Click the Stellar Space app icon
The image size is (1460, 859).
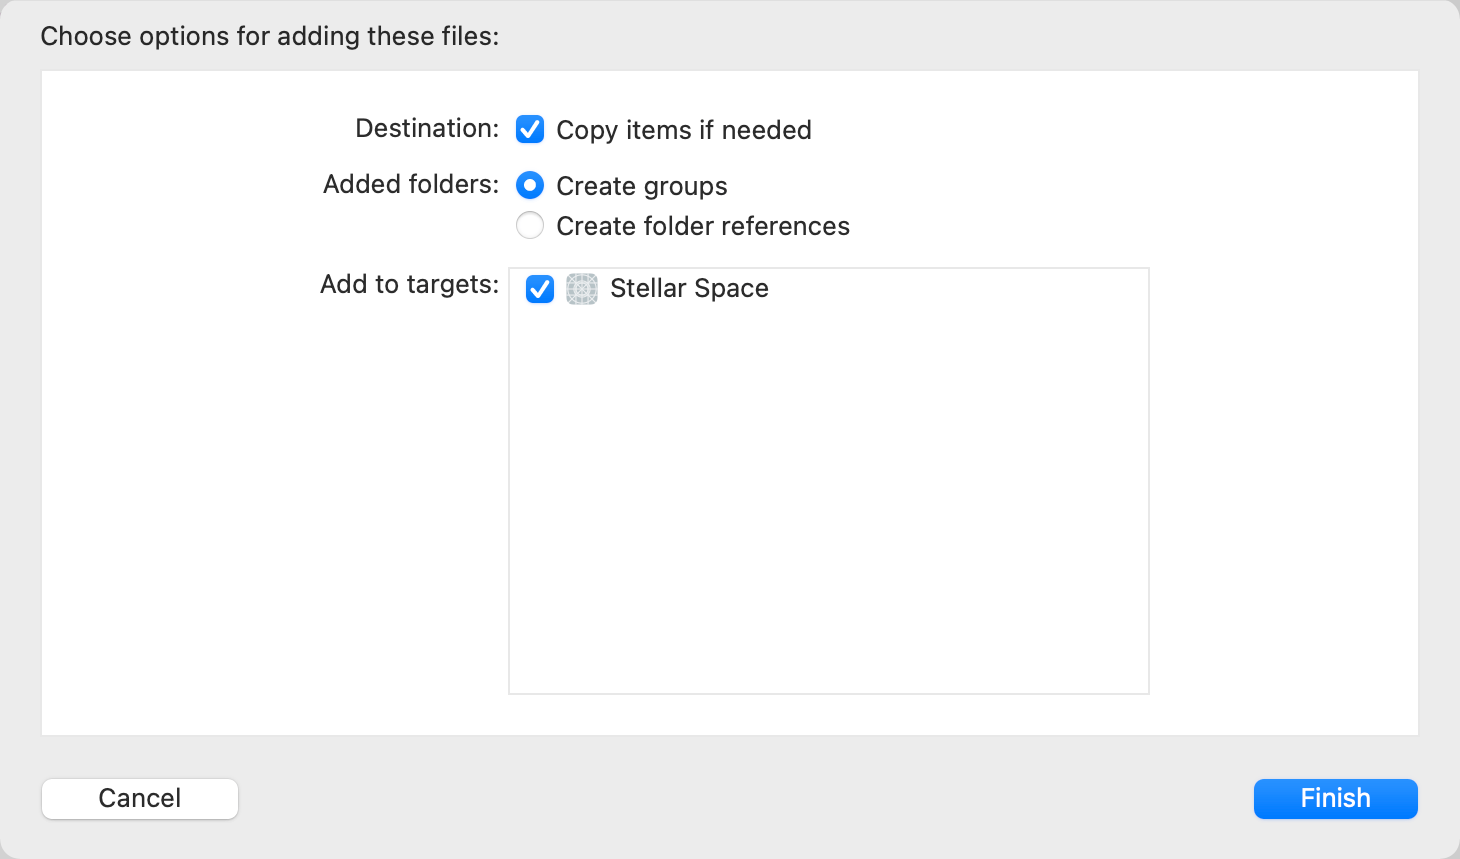click(x=581, y=289)
